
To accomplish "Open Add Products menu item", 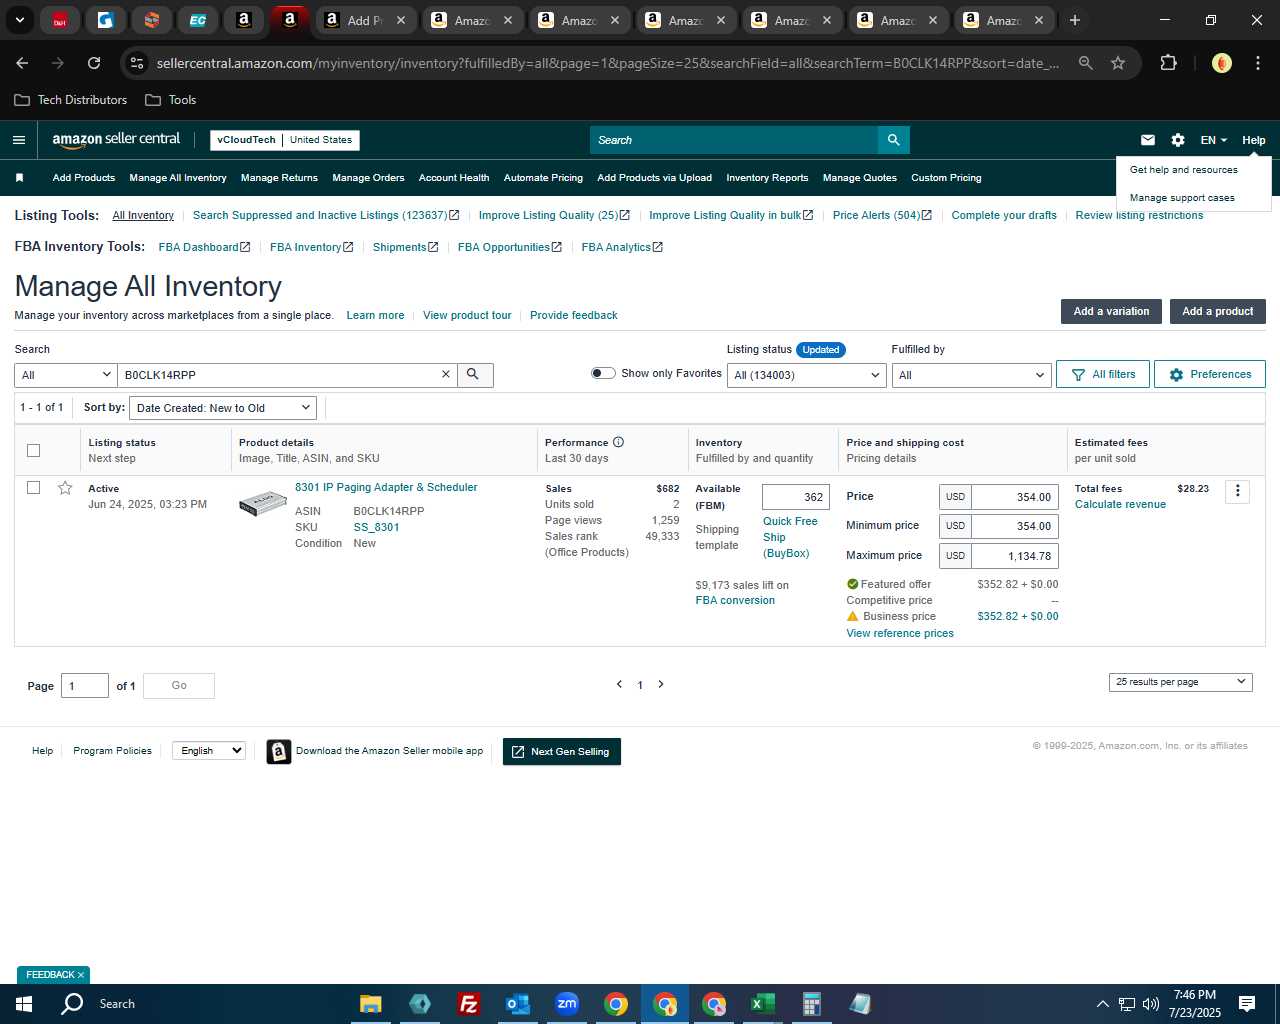I will coord(84,178).
